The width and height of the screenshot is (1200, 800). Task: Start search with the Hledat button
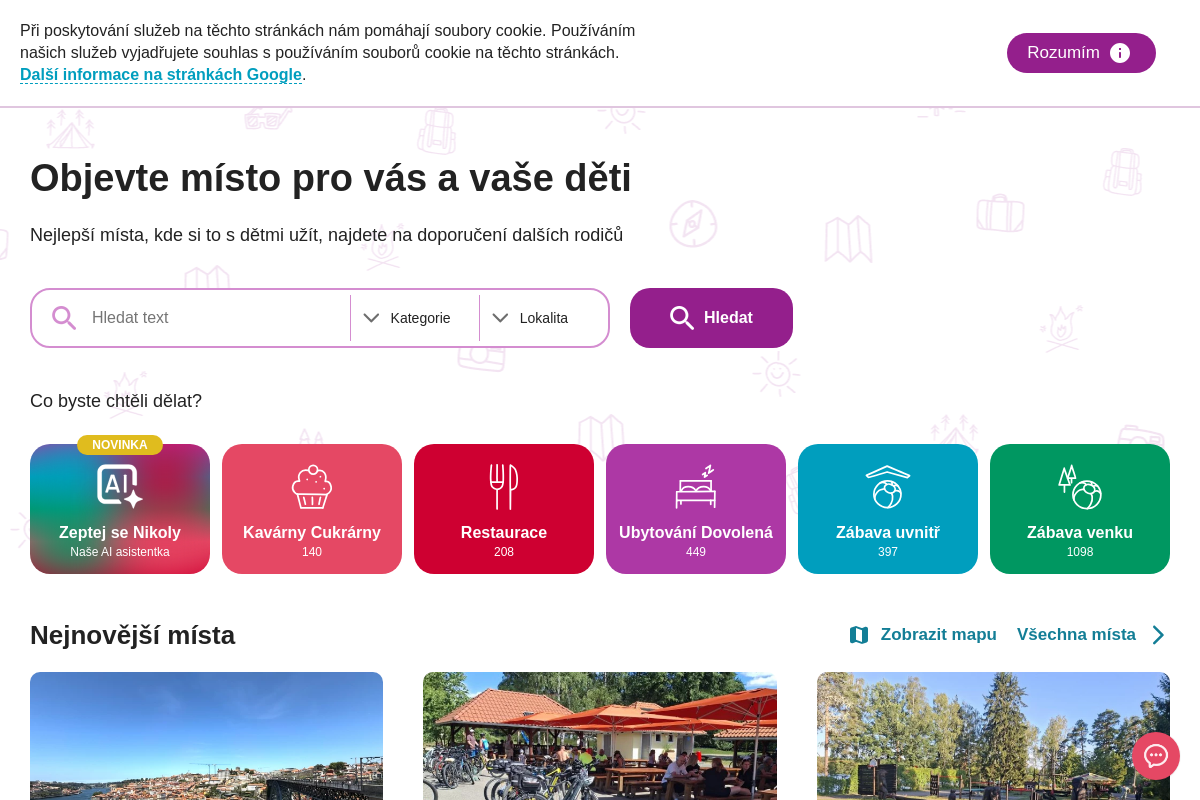tap(711, 318)
